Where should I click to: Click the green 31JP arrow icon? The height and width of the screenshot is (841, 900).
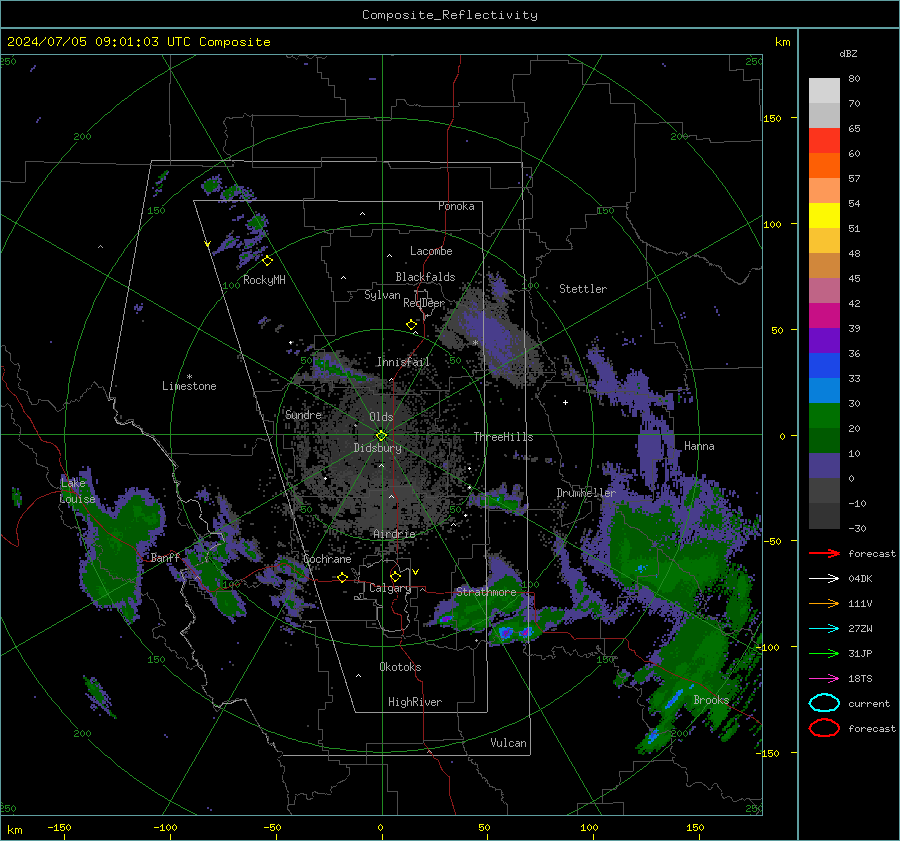(x=824, y=653)
